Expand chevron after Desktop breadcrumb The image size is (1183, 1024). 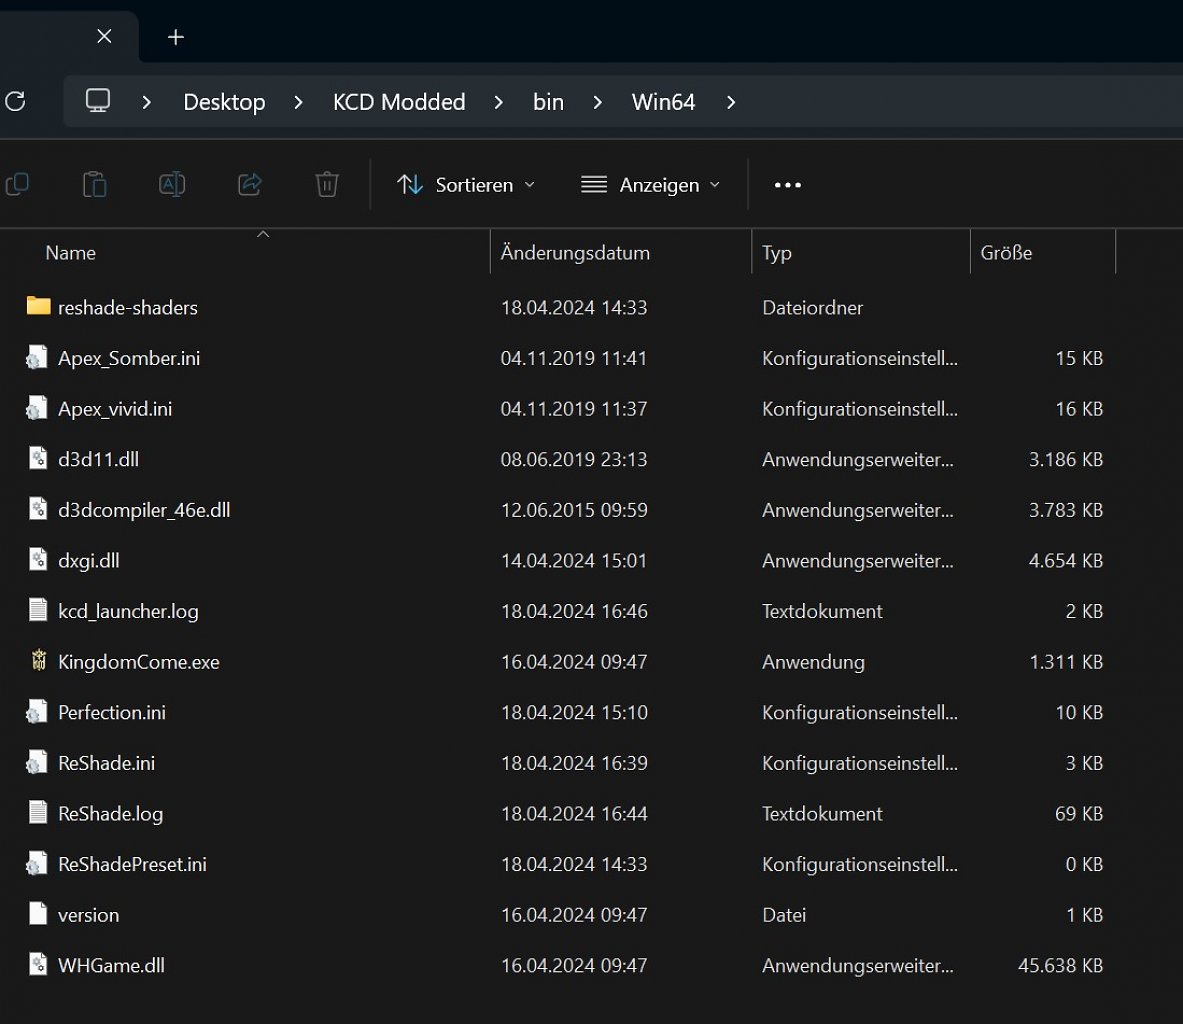click(x=299, y=102)
